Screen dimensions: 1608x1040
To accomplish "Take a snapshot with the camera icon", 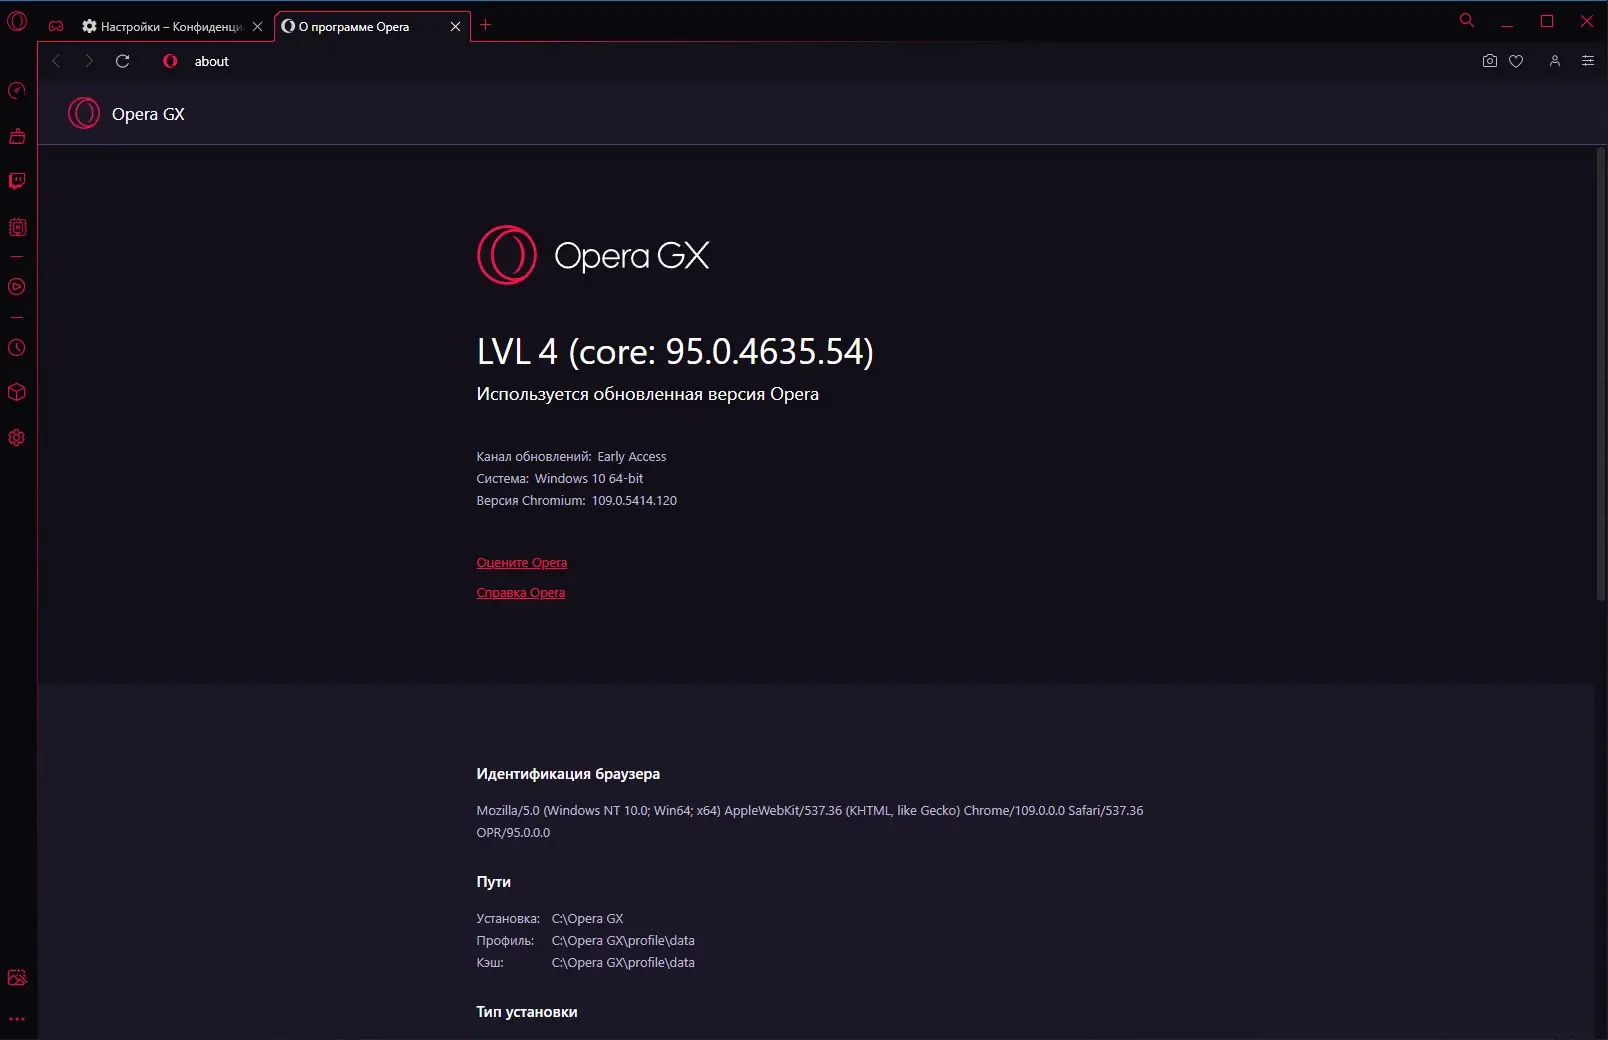I will 1490,61.
